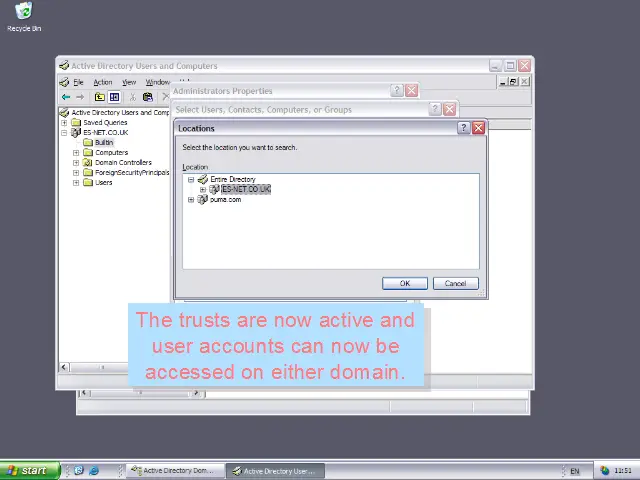640x480 pixels.
Task: Open the File menu
Action: point(78,82)
